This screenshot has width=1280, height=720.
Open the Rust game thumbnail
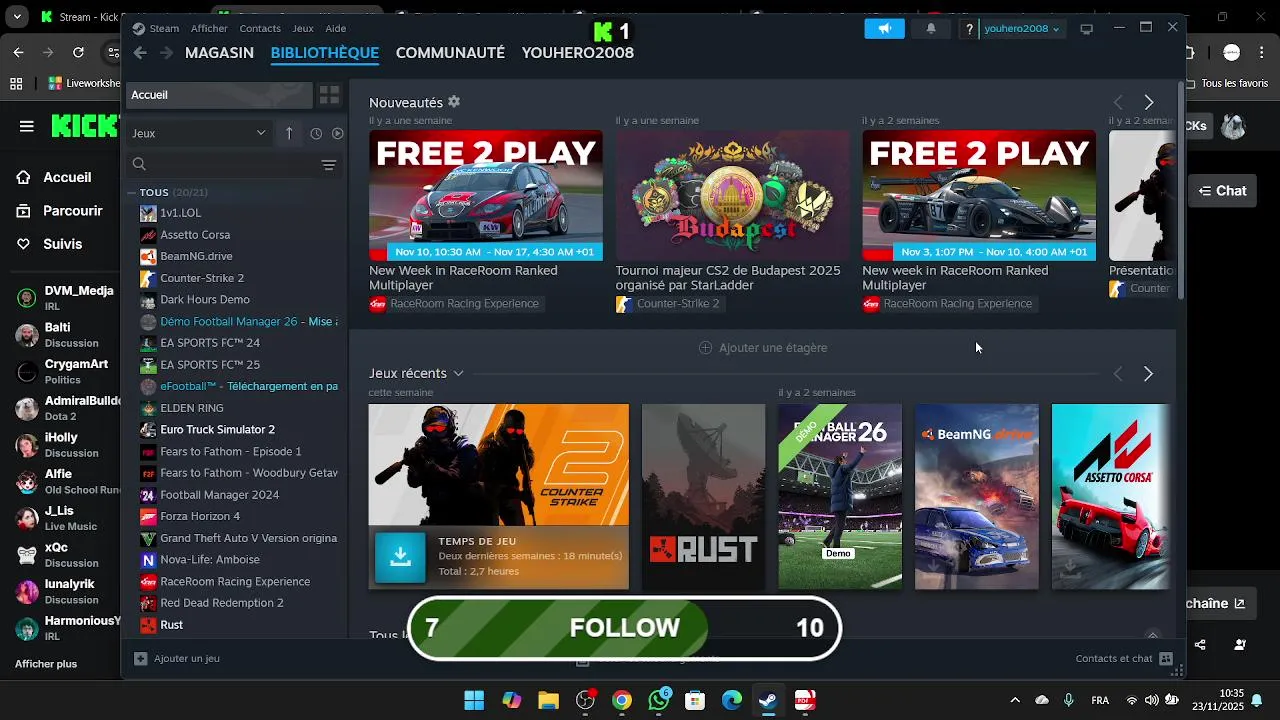704,497
